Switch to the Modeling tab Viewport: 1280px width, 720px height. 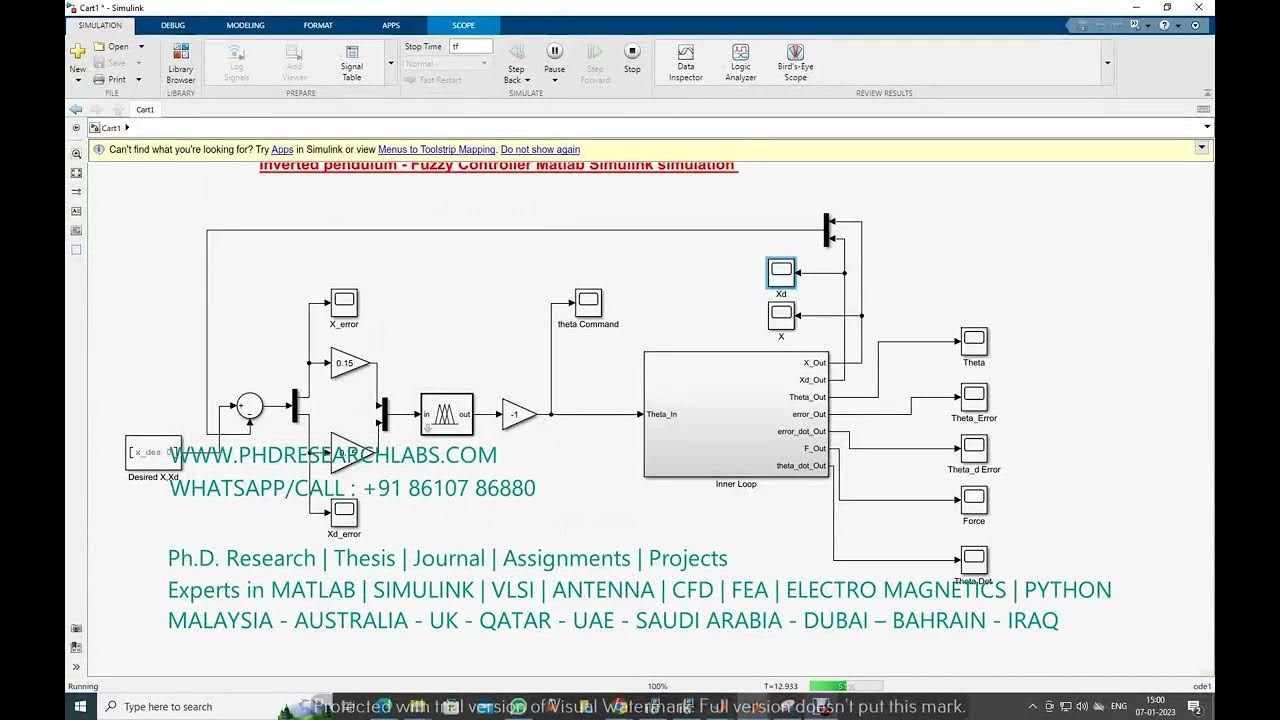pos(245,25)
